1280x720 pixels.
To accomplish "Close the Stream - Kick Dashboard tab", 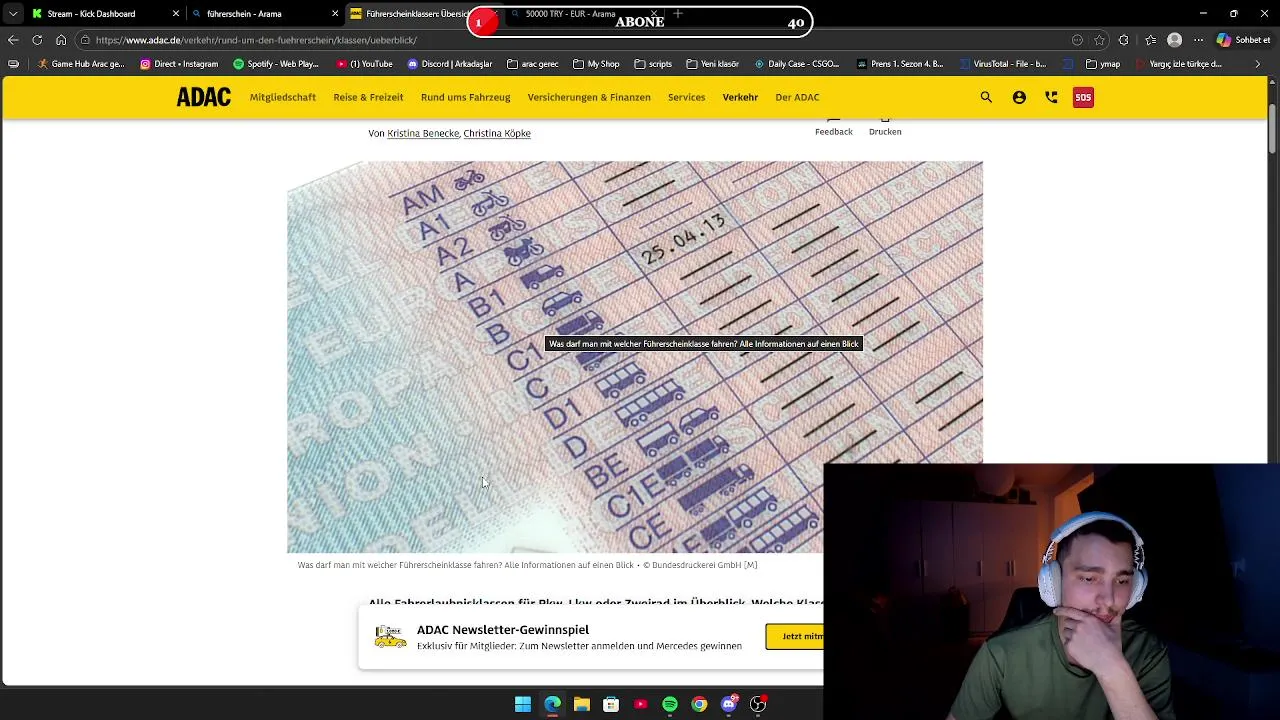I will tap(176, 14).
